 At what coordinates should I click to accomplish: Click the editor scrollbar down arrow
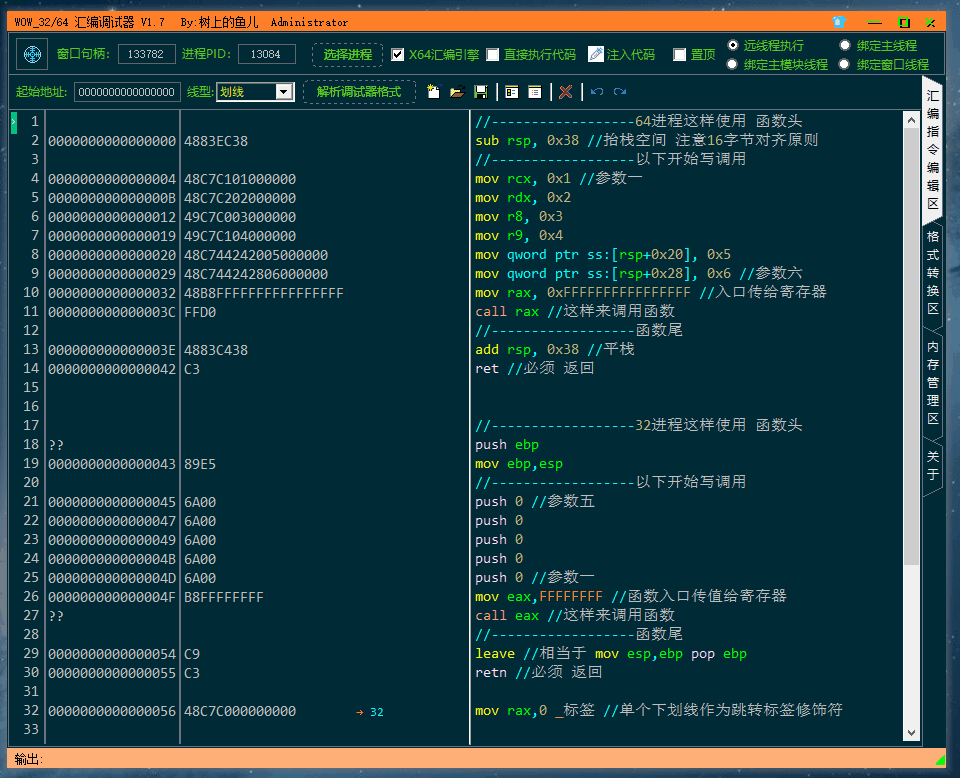click(911, 732)
